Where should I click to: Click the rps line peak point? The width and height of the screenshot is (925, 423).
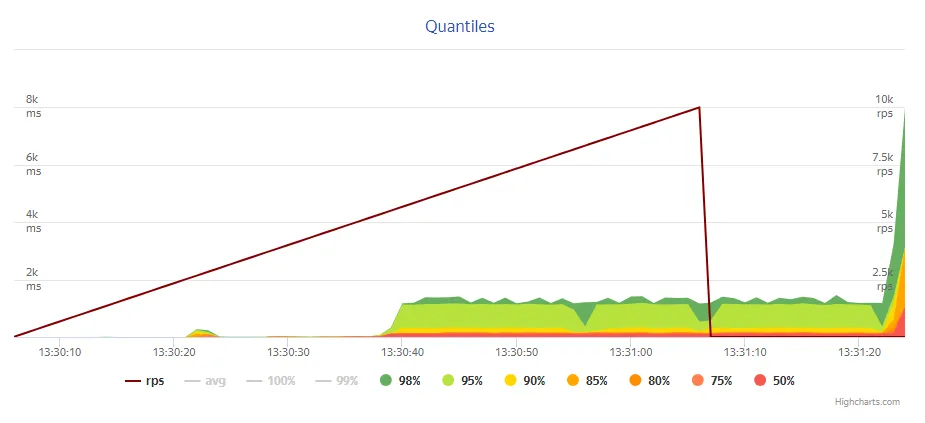(698, 107)
